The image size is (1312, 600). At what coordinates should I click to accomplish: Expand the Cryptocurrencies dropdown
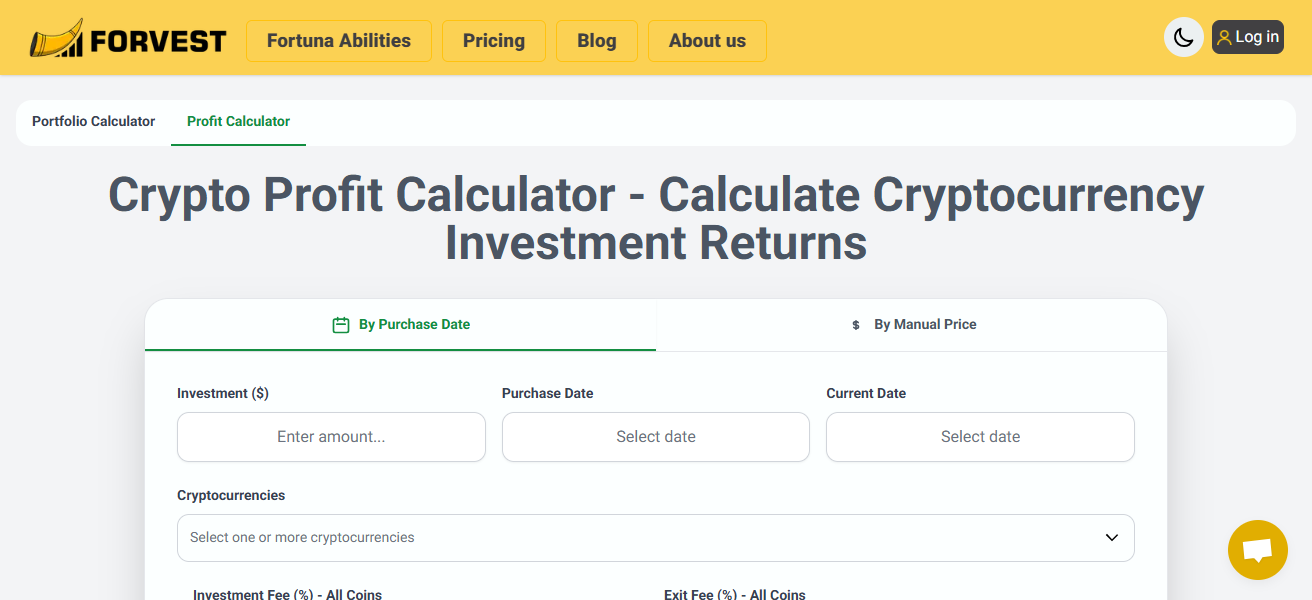coord(655,537)
